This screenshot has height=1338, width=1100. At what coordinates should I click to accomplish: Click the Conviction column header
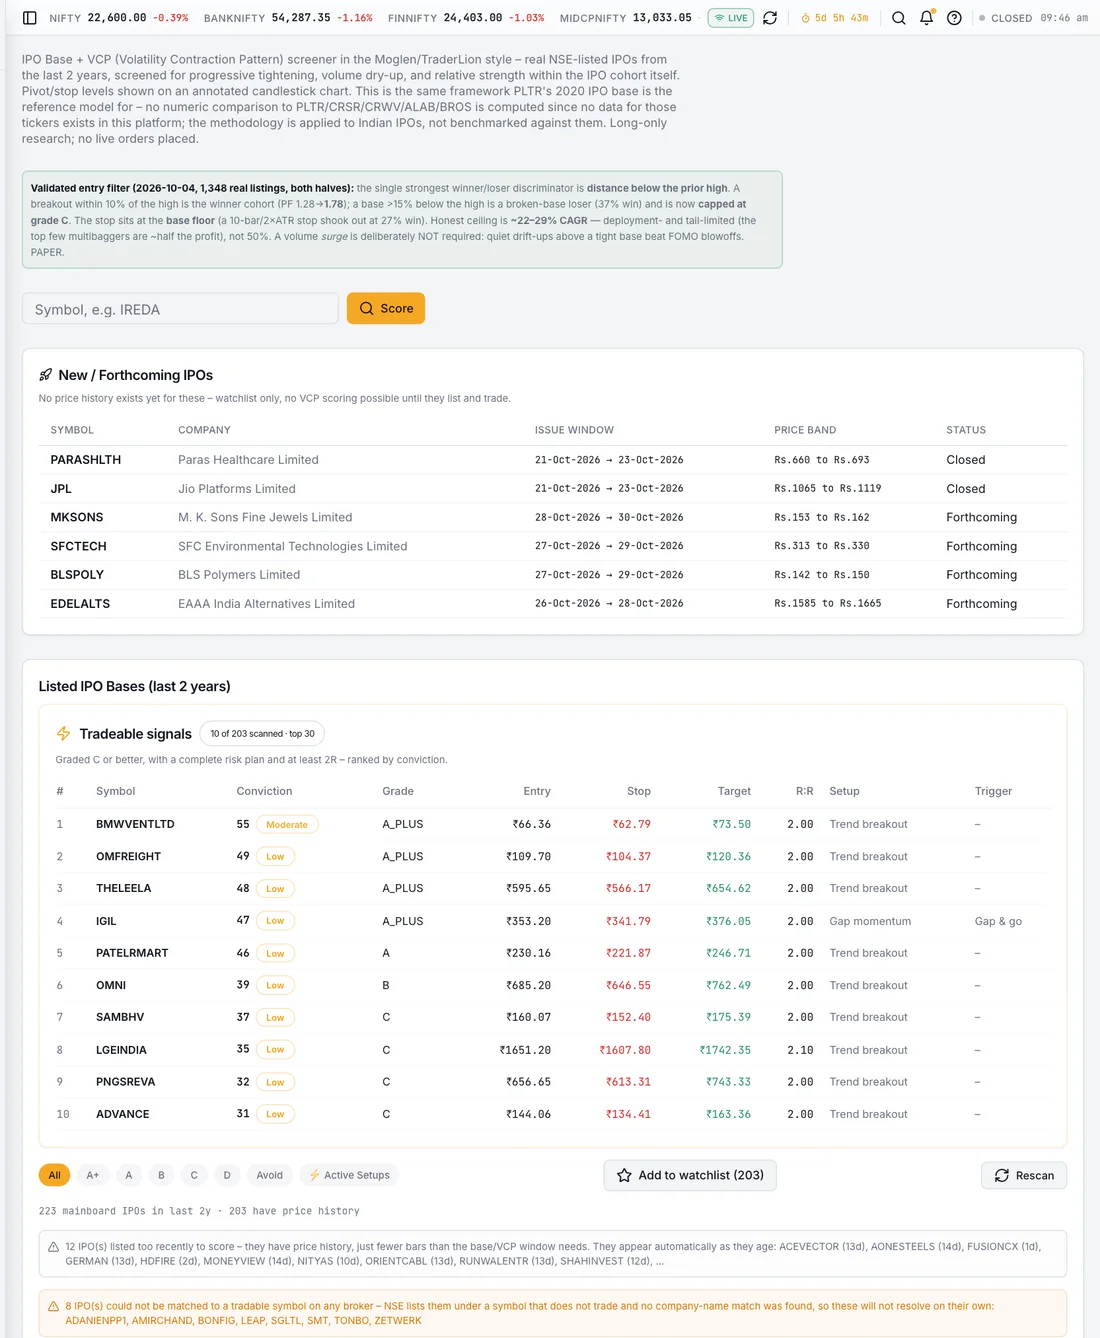pos(264,791)
